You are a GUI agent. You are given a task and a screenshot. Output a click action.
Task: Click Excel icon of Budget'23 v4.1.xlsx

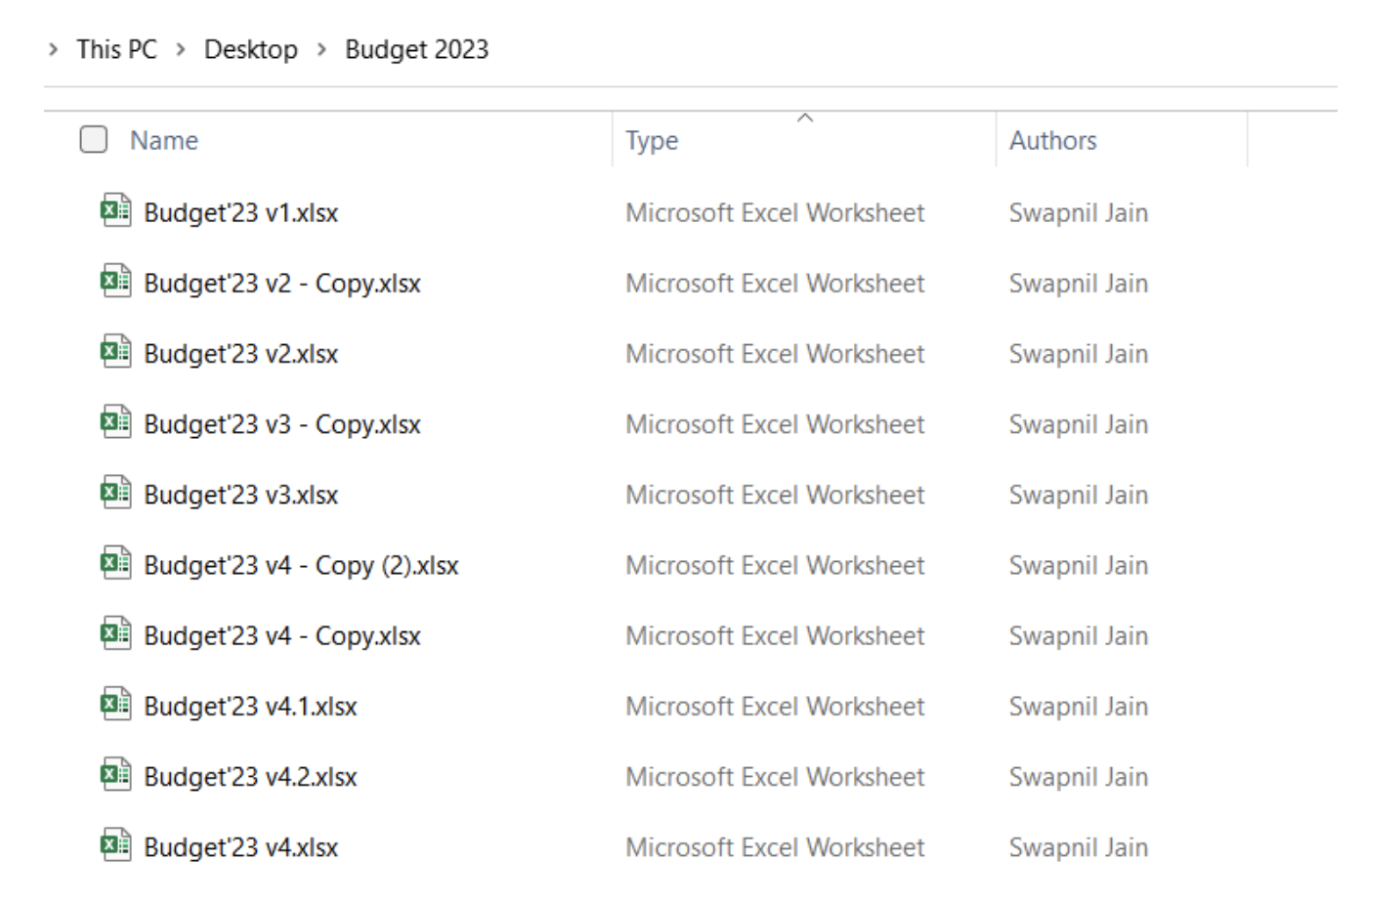pos(116,705)
